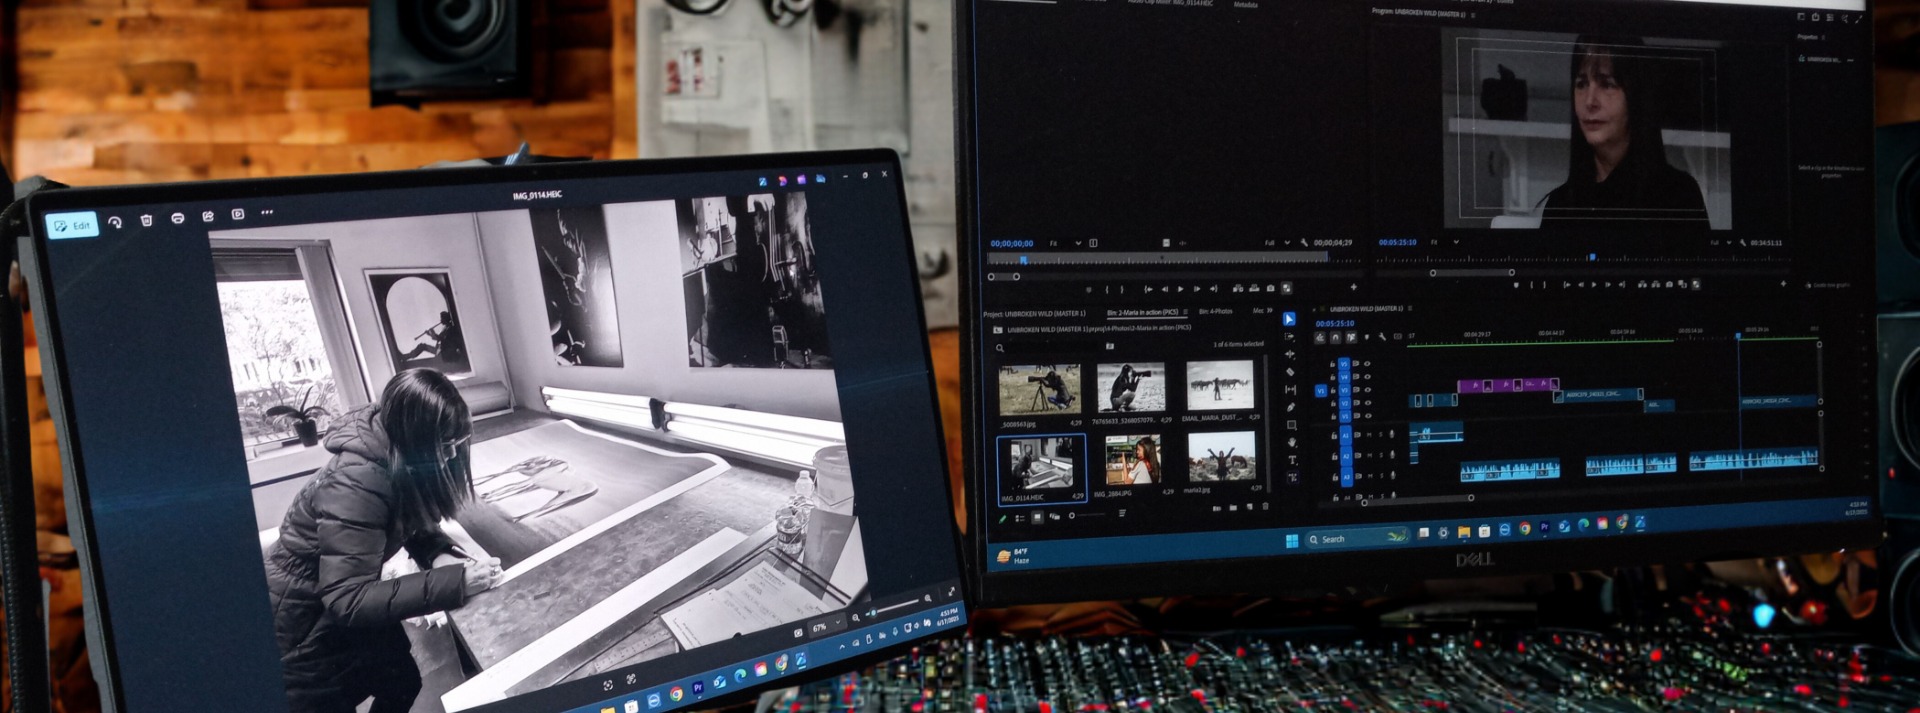The image size is (1920, 713).
Task: Open Source monitor Full resolution dropdown
Action: [1278, 243]
